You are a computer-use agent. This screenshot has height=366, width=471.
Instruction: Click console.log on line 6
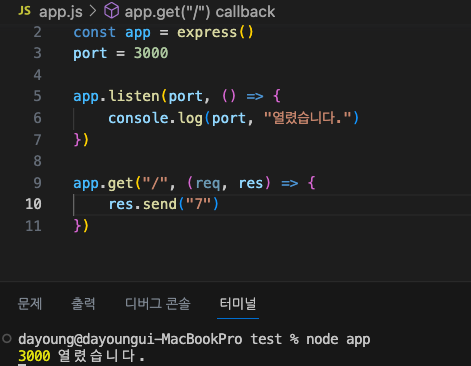tap(155, 118)
